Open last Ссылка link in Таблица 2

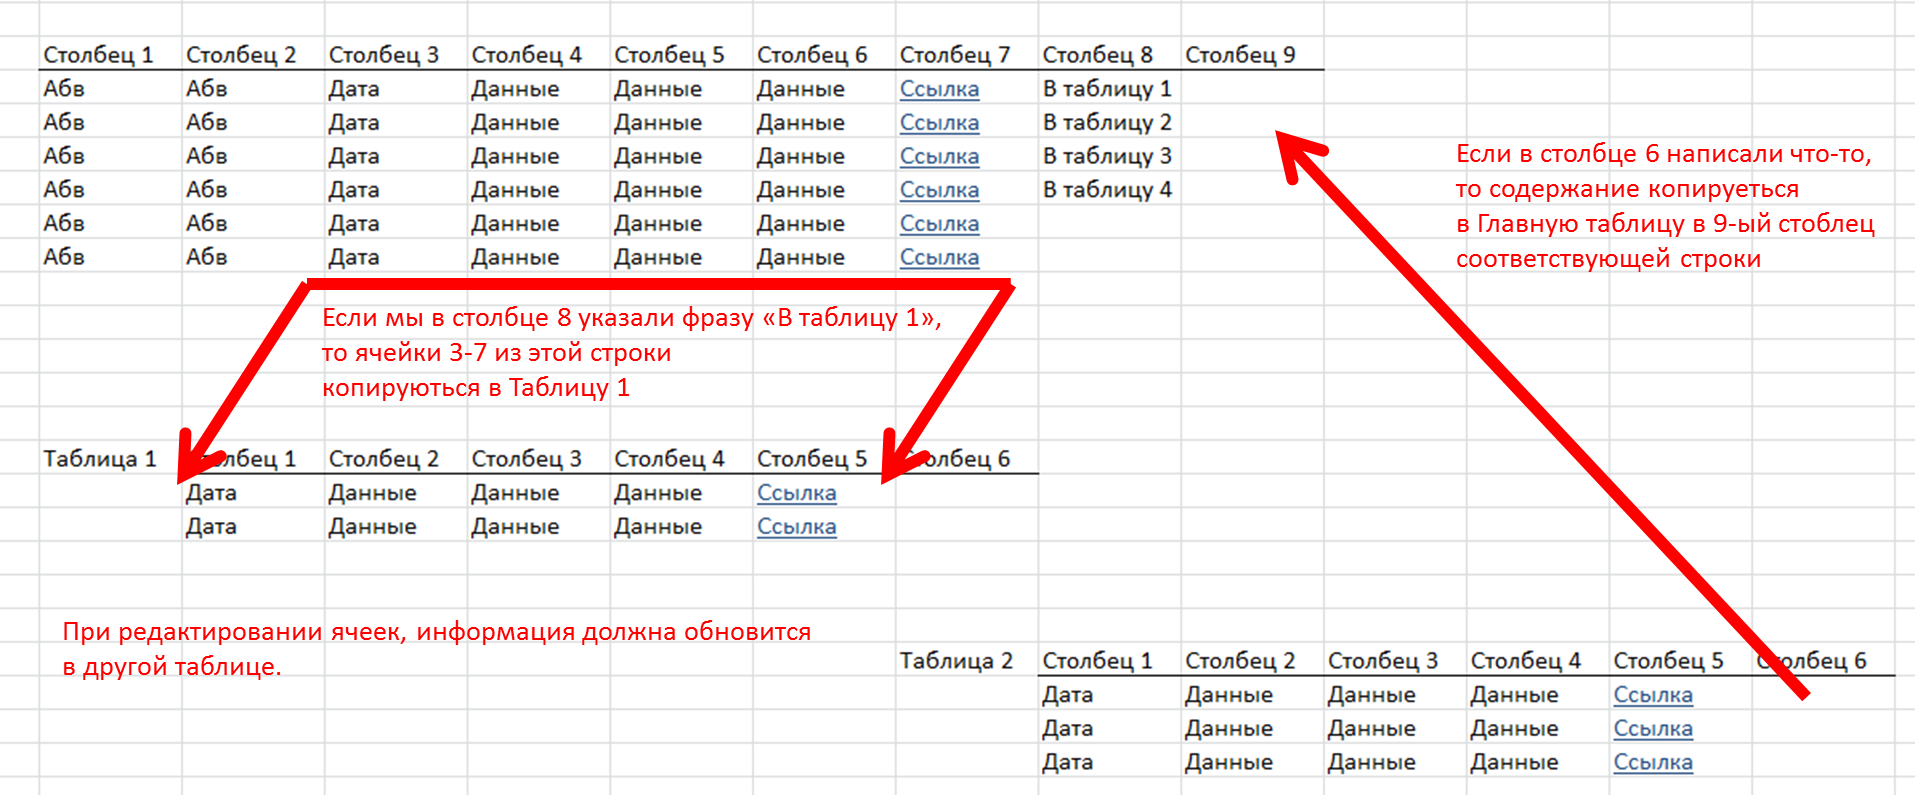pyautogui.click(x=1653, y=762)
